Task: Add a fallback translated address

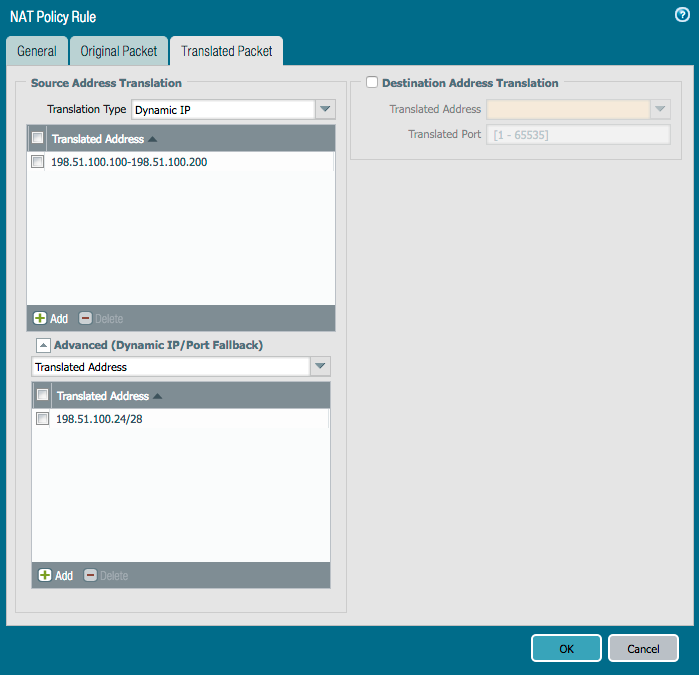Action: coord(56,576)
